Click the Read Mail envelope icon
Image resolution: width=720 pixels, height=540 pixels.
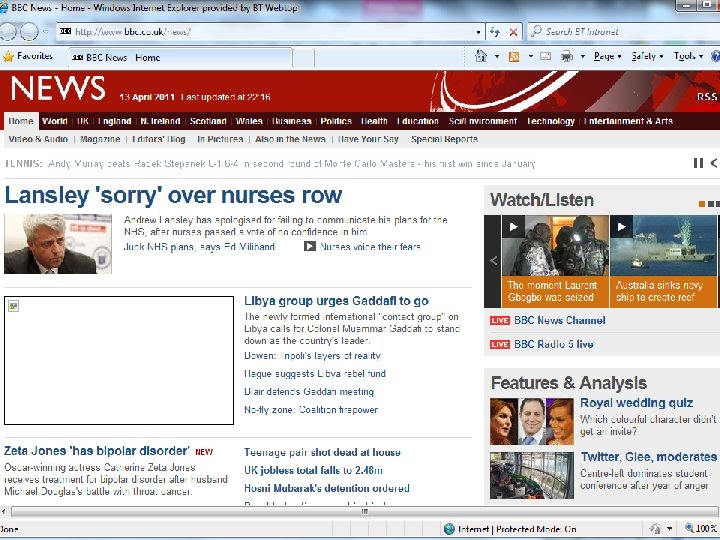click(x=546, y=56)
